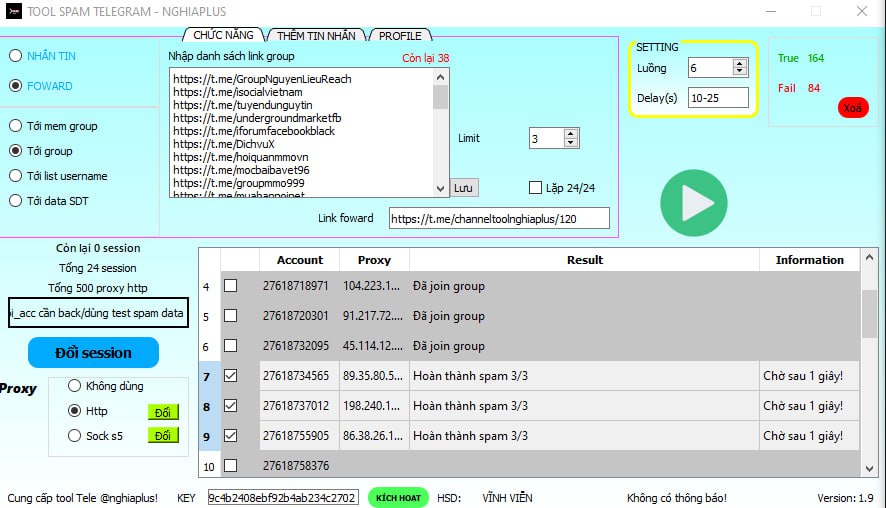
Task: Start the spam run with the green play button
Action: pyautogui.click(x=693, y=203)
